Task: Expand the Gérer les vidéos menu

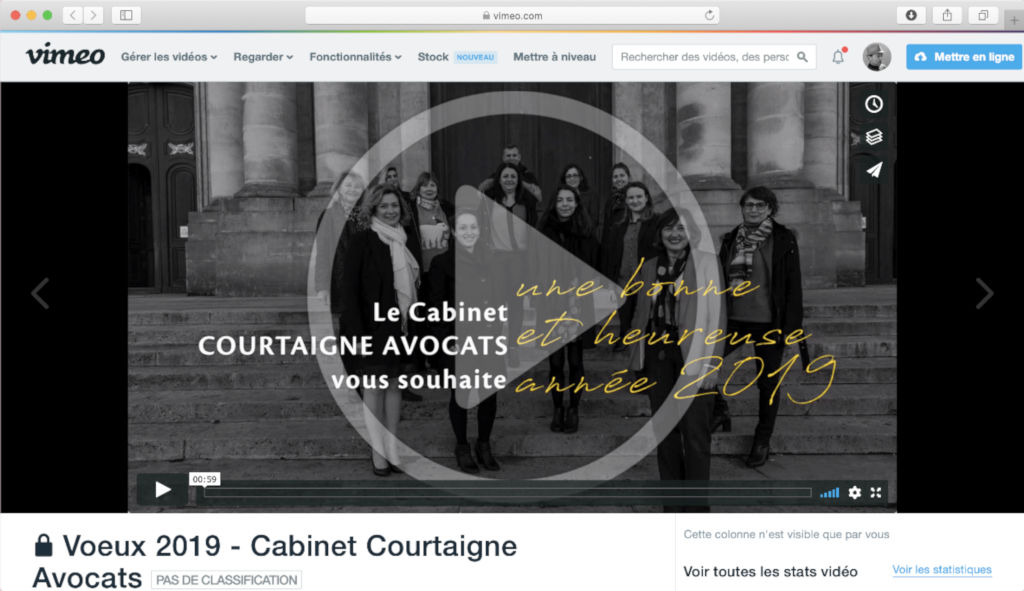Action: click(168, 57)
